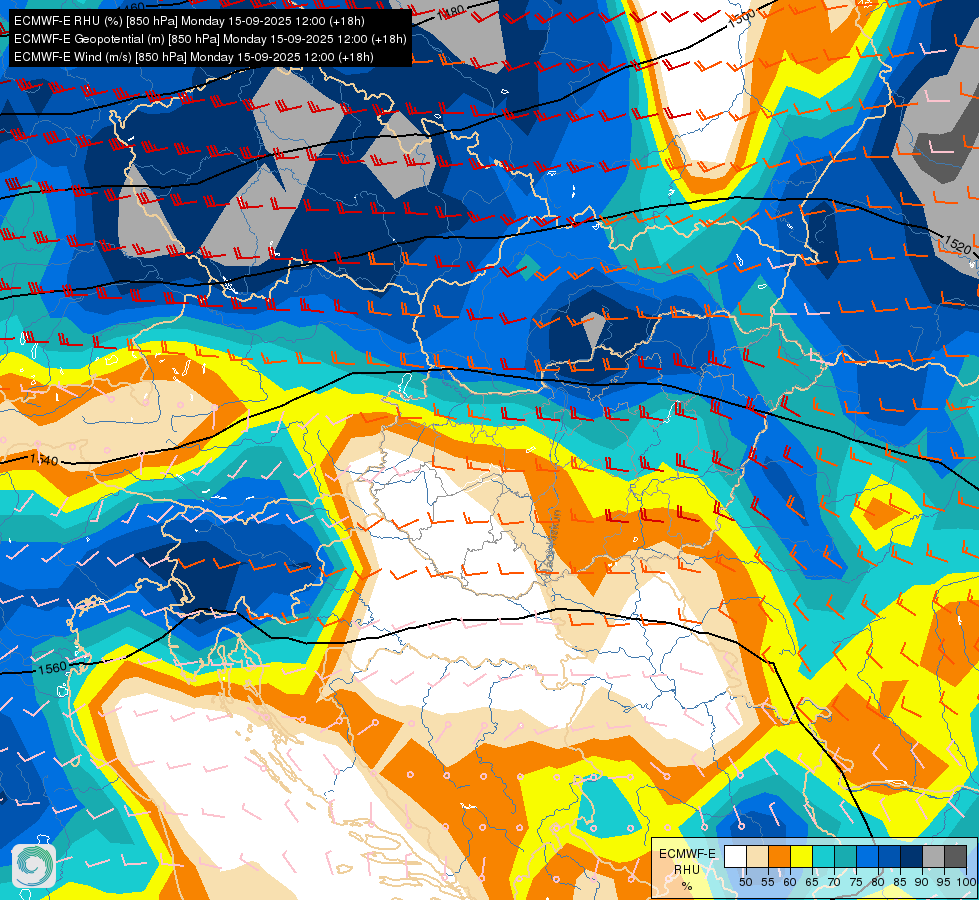The width and height of the screenshot is (979, 900).
Task: Click the ECMWF-E RHU % legend label
Action: [x=687, y=869]
